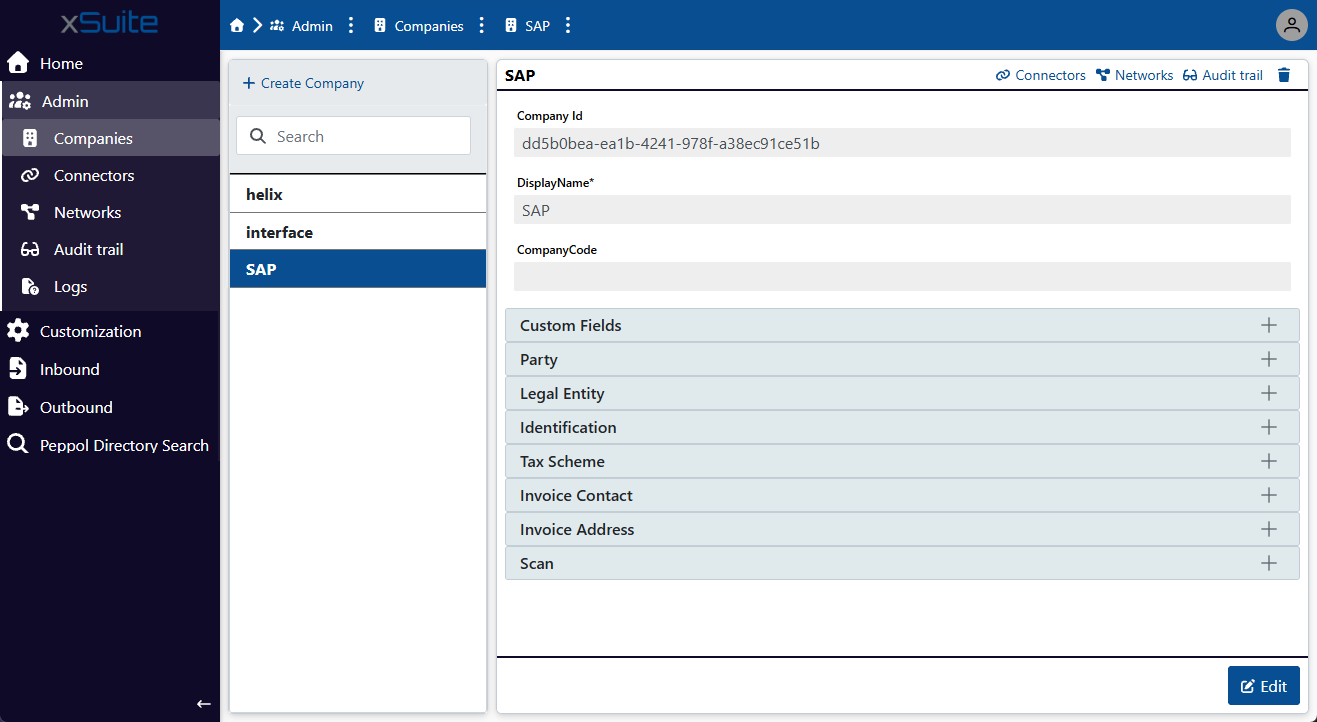Viewport: 1317px width, 722px height.
Task: Open the user profile avatar icon
Action: [x=1292, y=25]
